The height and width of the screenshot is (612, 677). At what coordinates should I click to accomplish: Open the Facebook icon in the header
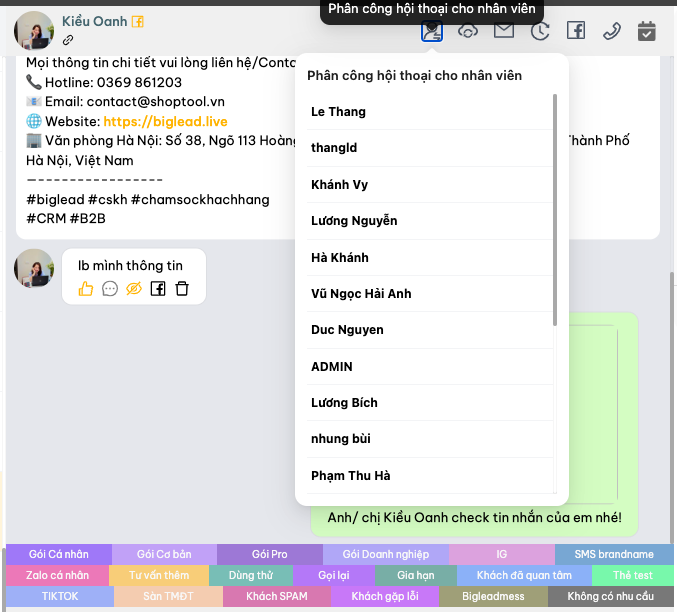tap(576, 31)
